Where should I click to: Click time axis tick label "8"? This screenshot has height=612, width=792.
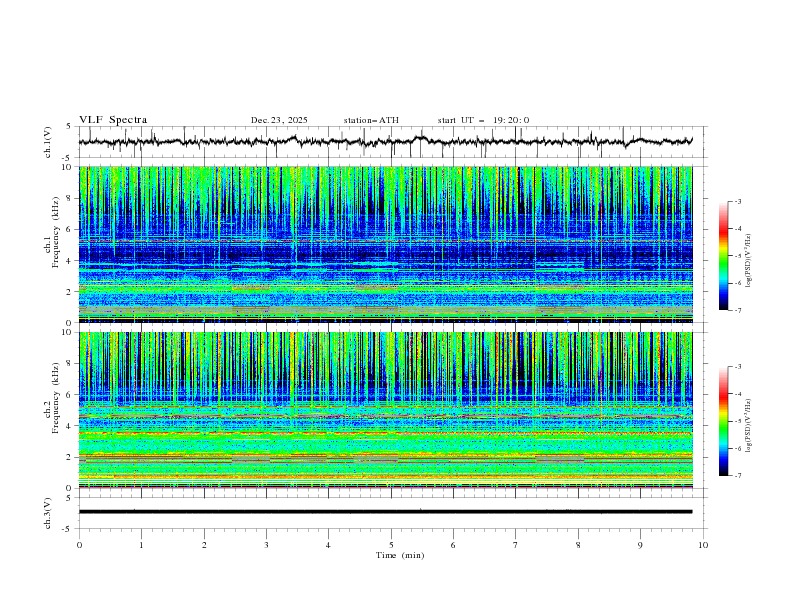click(578, 545)
